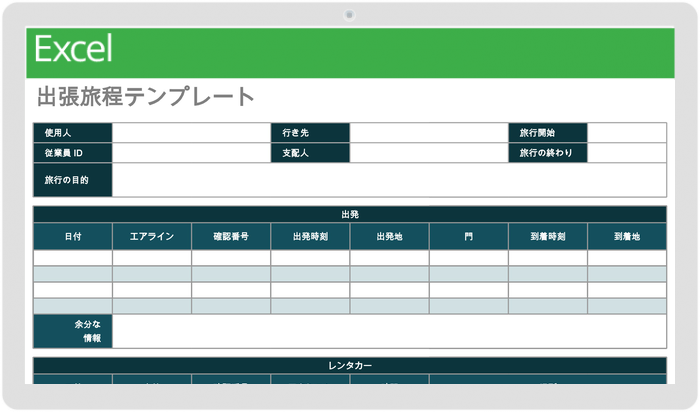700x412 pixels.
Task: Click the input cell beside 支配人
Action: coord(428,153)
